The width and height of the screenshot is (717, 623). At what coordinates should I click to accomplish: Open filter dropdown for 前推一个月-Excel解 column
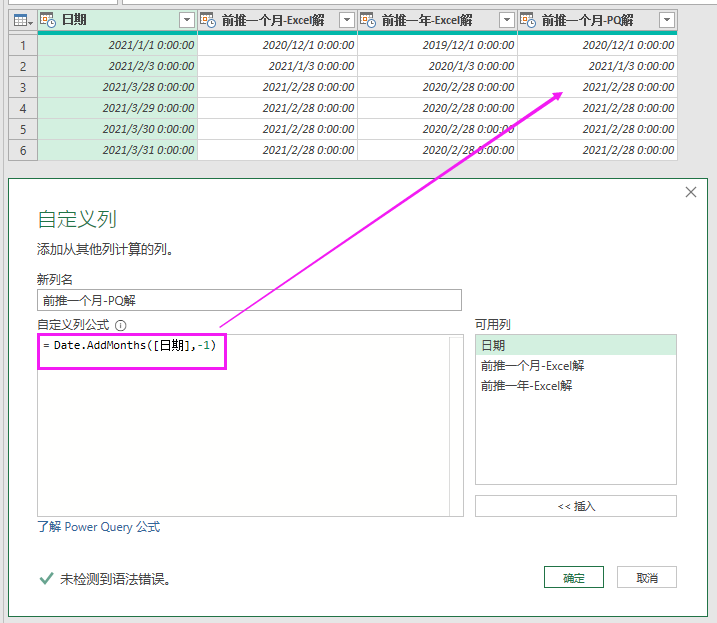347,20
